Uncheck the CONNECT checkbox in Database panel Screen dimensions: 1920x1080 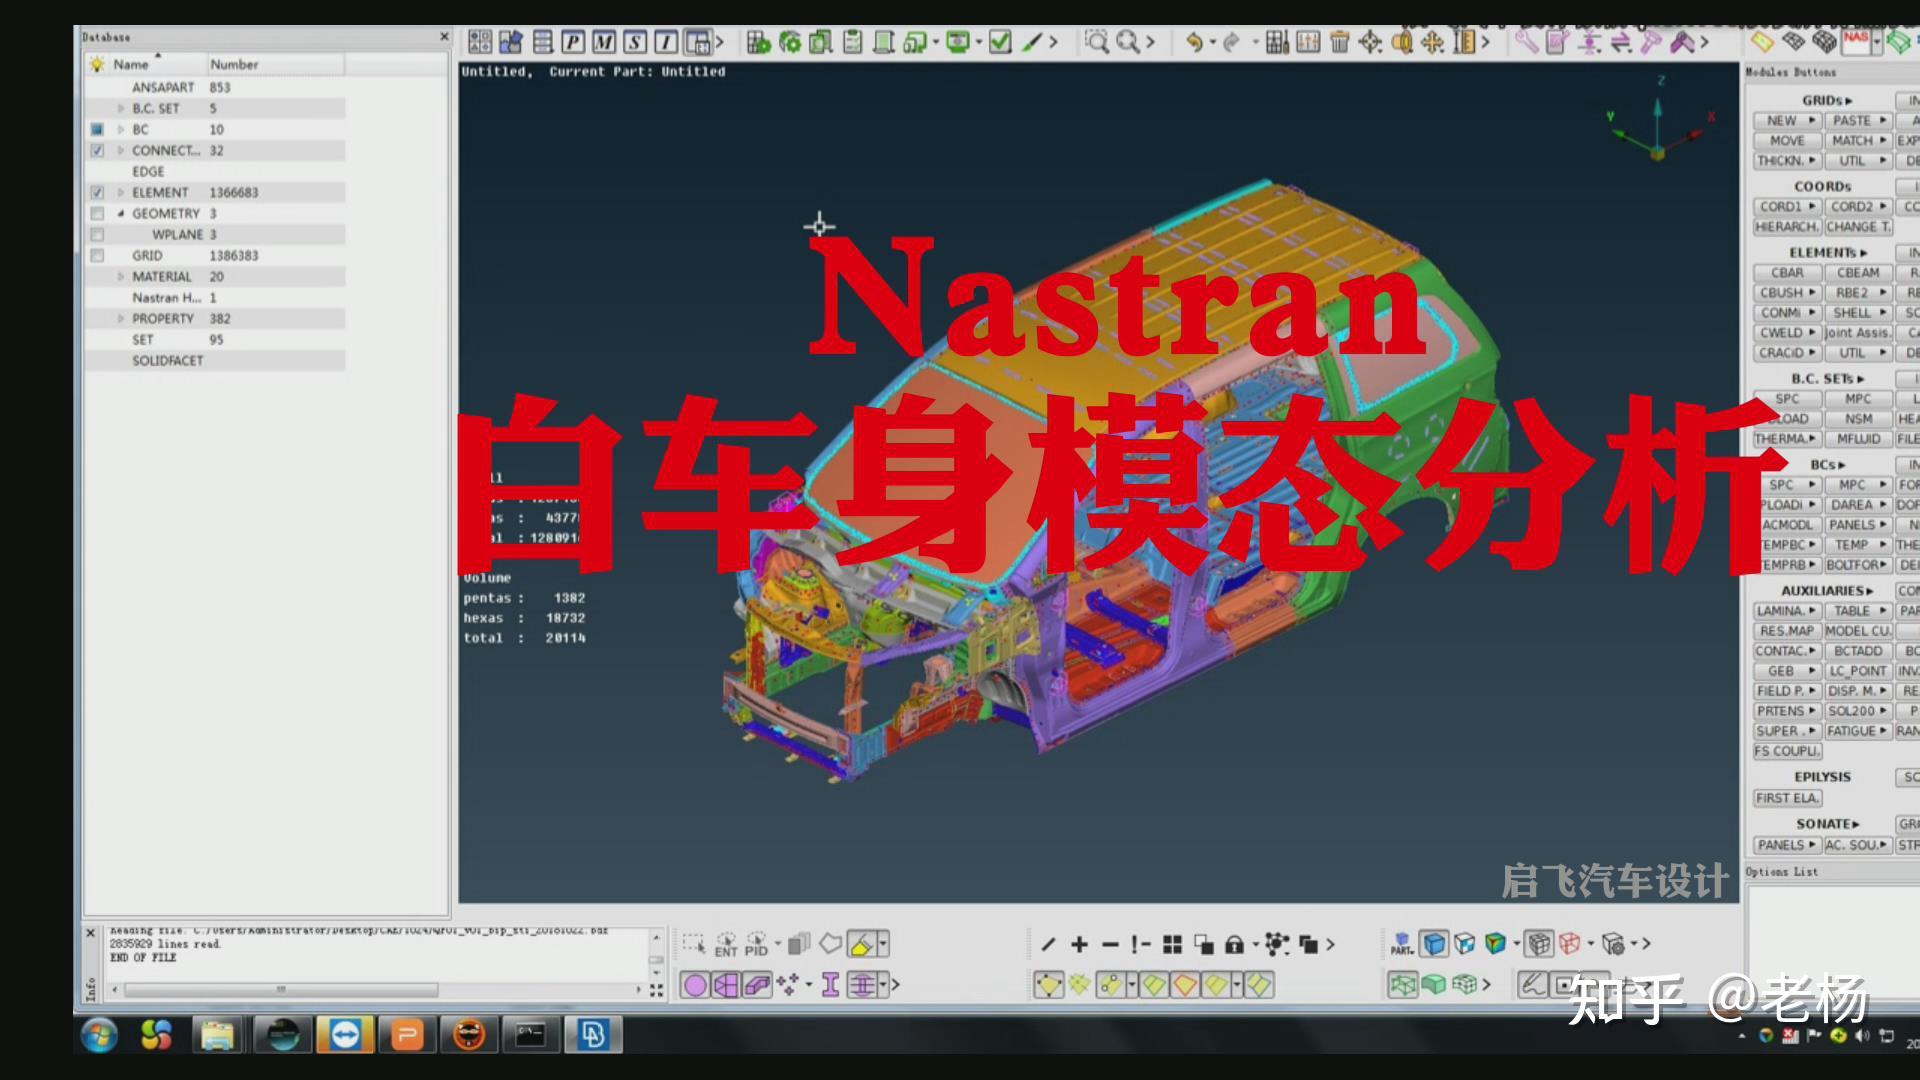tap(97, 150)
